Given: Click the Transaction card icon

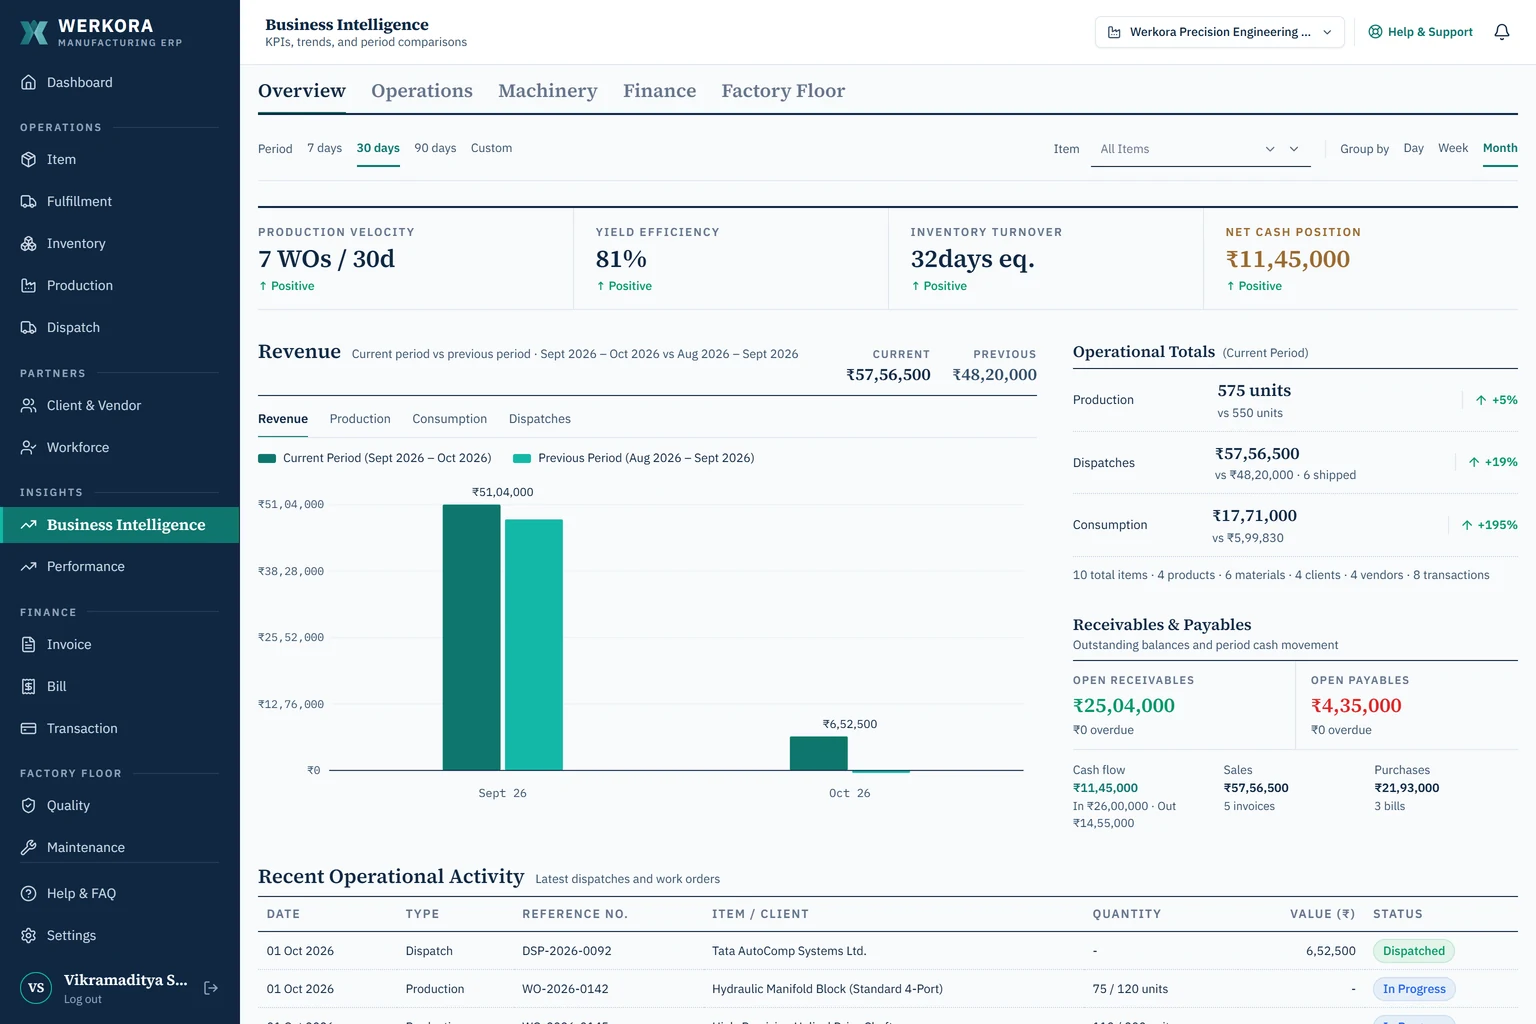Looking at the screenshot, I should (29, 728).
